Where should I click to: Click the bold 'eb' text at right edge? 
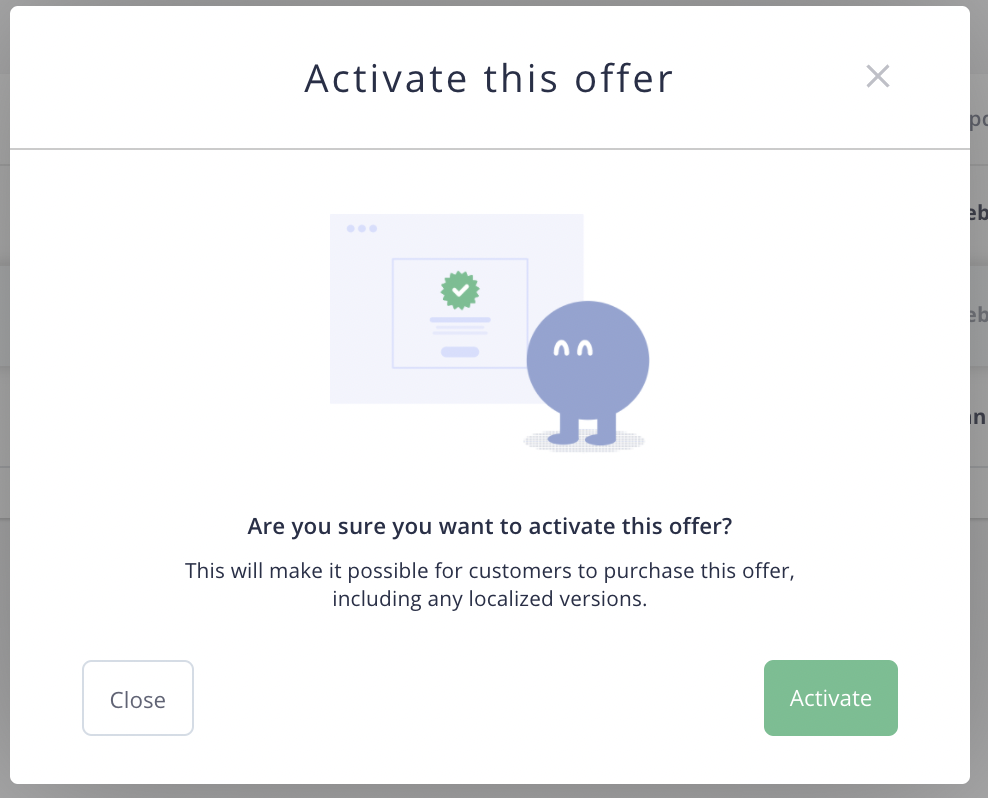click(x=979, y=212)
